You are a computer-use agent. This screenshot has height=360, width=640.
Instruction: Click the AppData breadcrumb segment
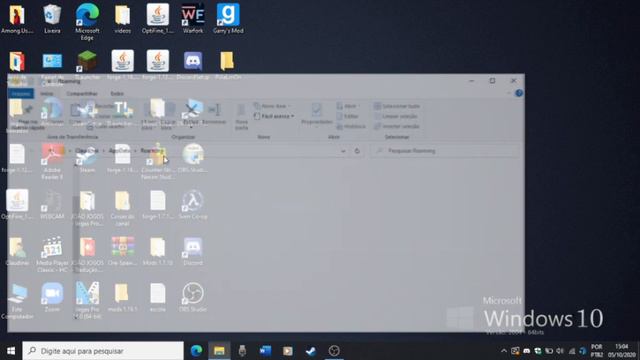tap(120, 151)
